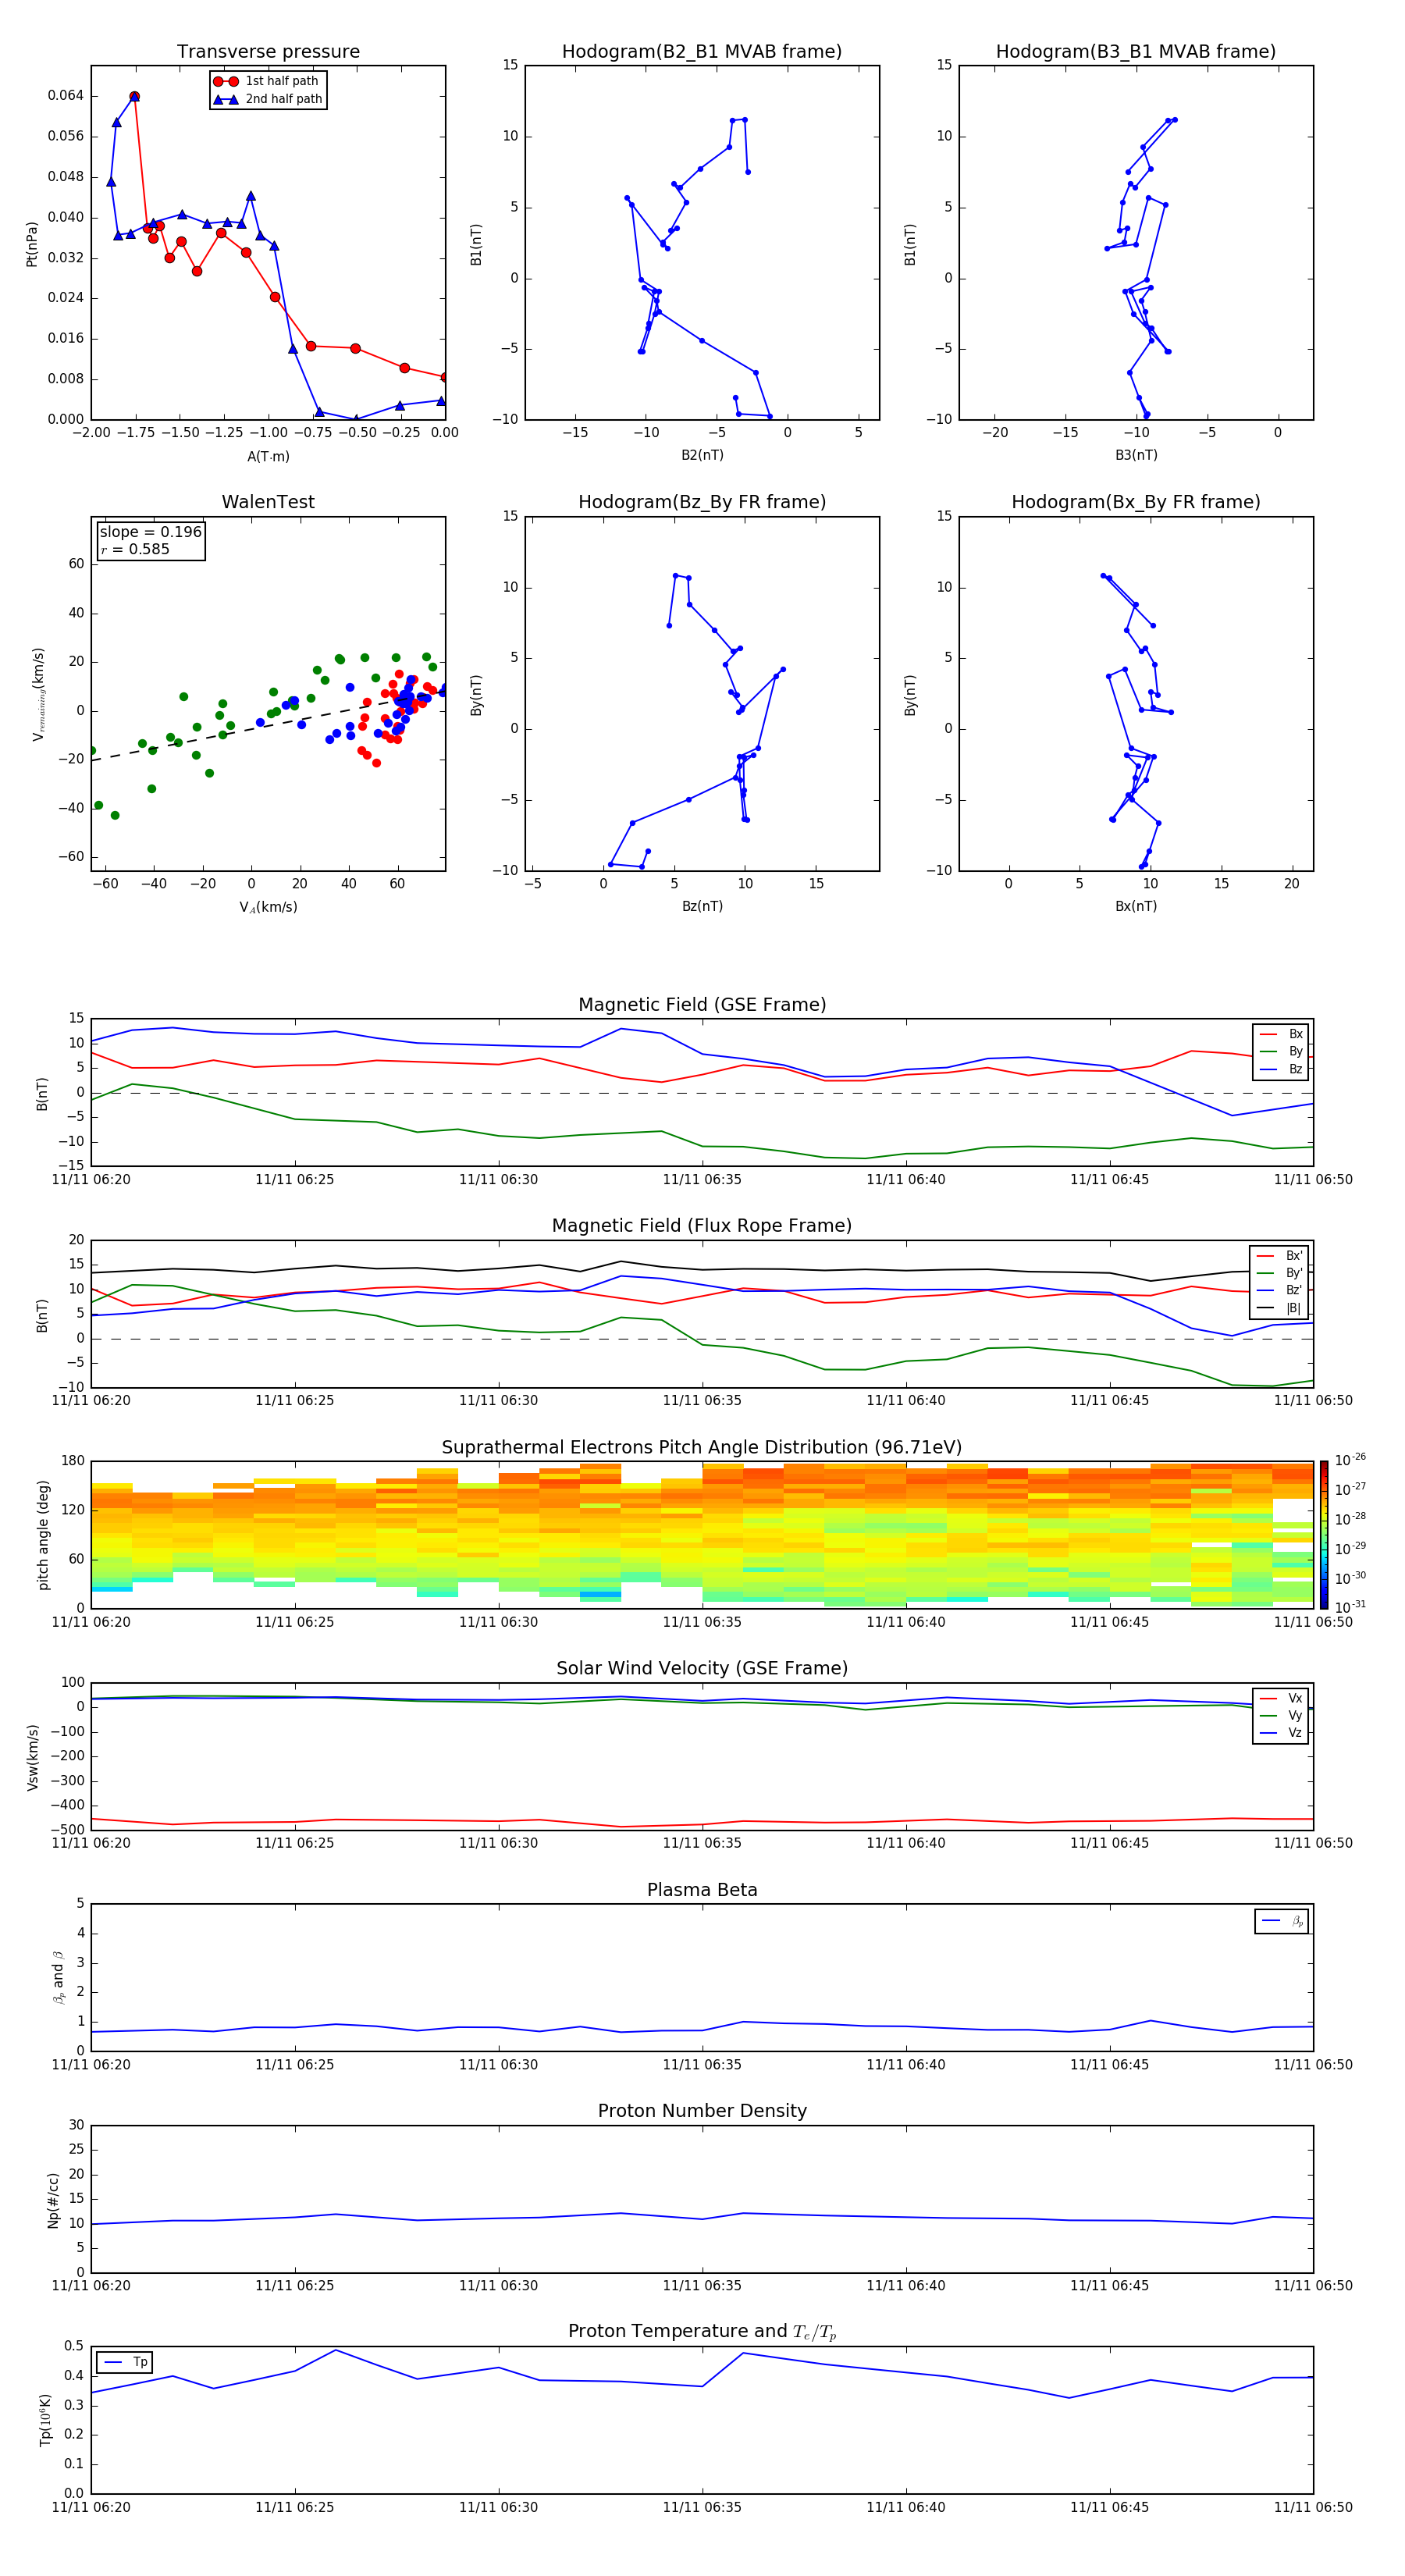The height and width of the screenshot is (2576, 1405).
Task: Click the 'Transverse pressure' plot title
Action: pos(268,52)
